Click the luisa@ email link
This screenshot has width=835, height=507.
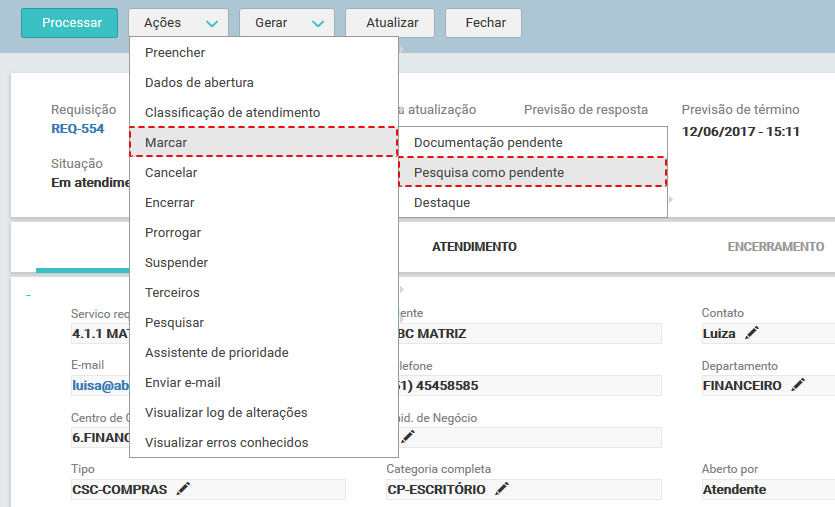(x=101, y=386)
